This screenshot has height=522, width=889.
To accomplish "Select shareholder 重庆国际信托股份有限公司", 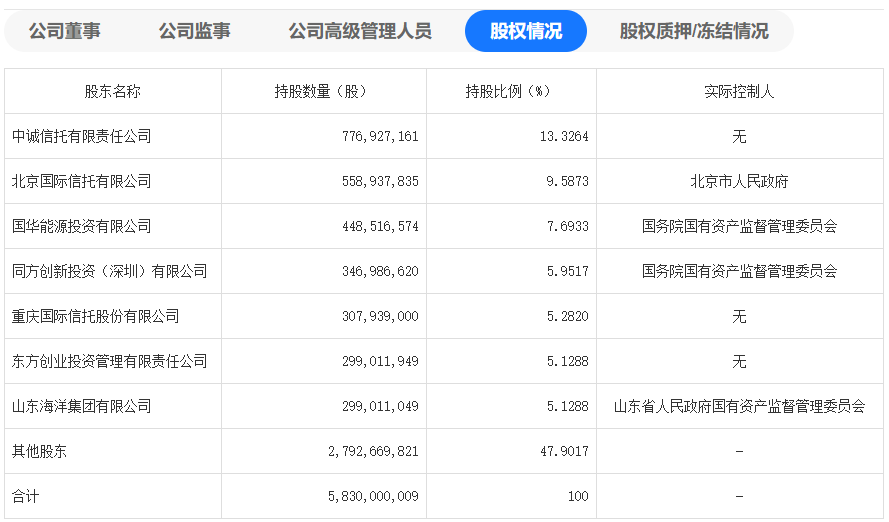I will click(95, 316).
